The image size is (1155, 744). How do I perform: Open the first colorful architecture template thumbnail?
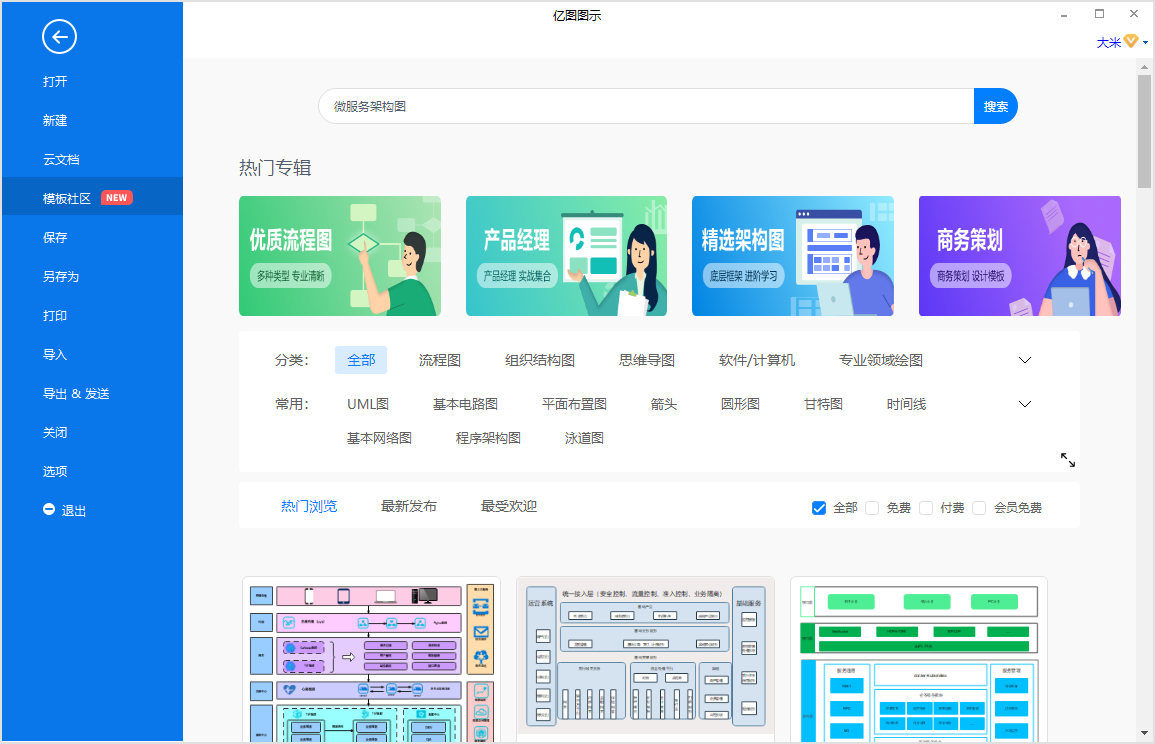pyautogui.click(x=371, y=660)
